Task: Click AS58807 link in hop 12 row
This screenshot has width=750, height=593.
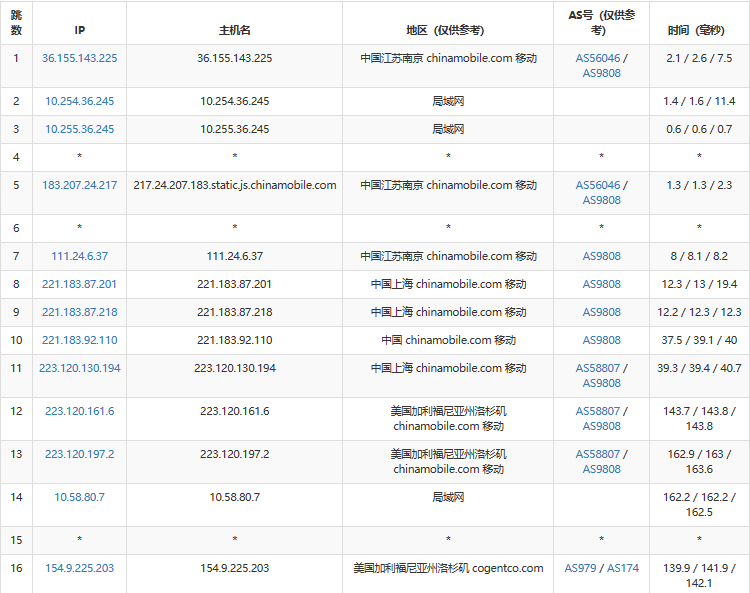Action: (x=597, y=411)
